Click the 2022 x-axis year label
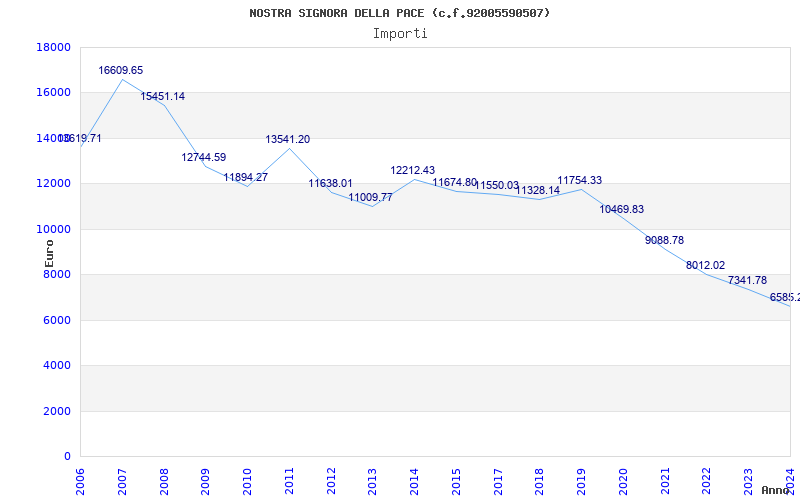 707,481
